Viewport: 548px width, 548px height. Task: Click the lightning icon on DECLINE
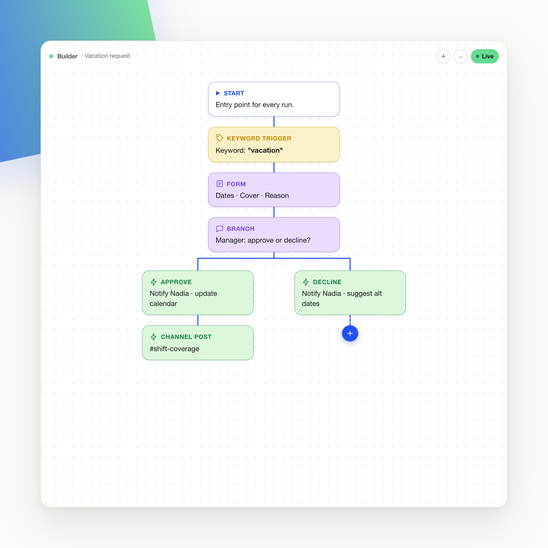[x=306, y=282]
